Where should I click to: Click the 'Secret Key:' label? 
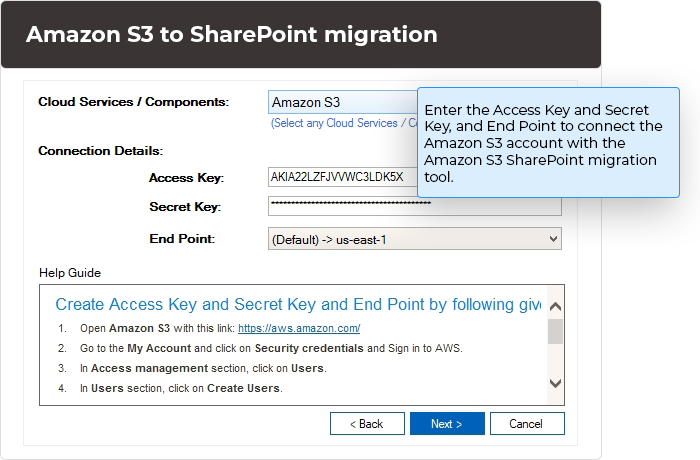pos(185,207)
